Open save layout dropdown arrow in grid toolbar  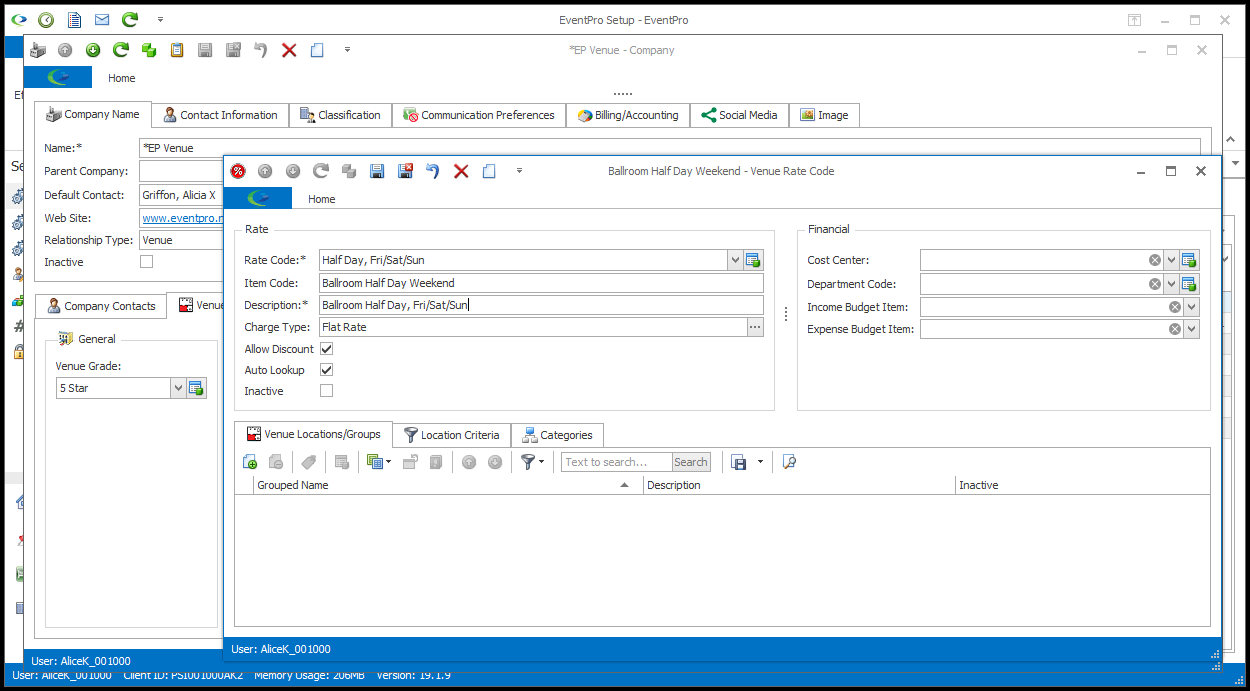tap(760, 462)
